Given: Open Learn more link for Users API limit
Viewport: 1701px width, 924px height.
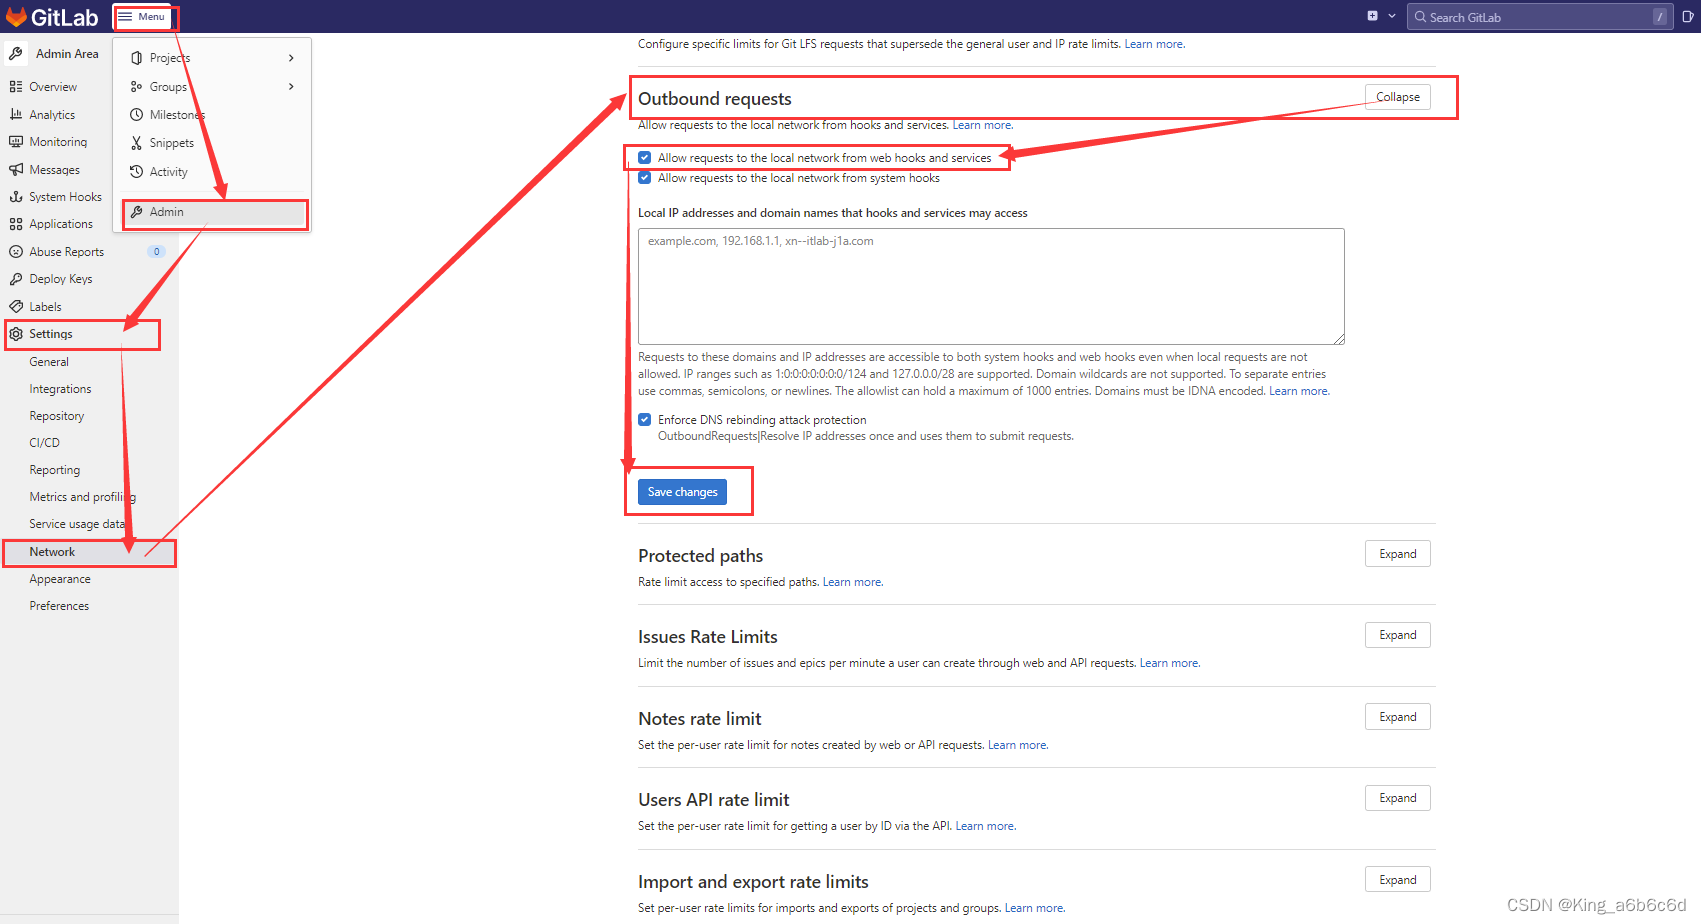Looking at the screenshot, I should [985, 826].
